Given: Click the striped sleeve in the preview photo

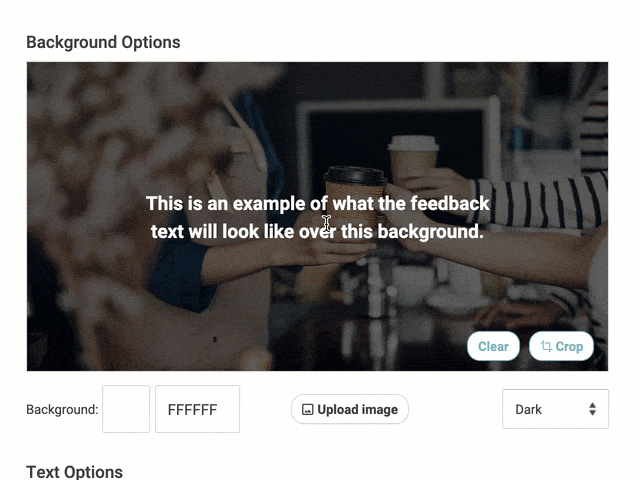Looking at the screenshot, I should [539, 200].
